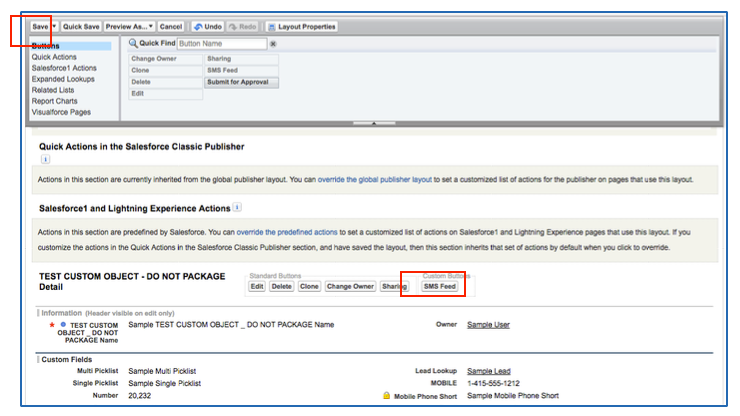Select the Multi Picklist field label
The width and height of the screenshot is (740, 416).
[x=98, y=371]
